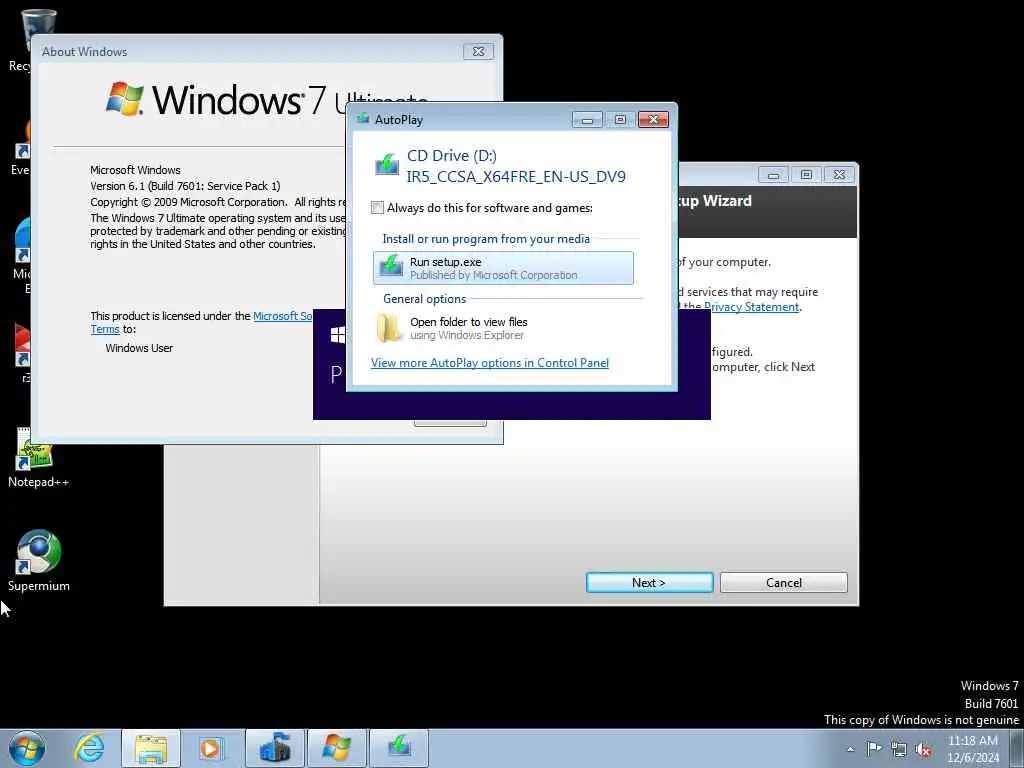Image resolution: width=1024 pixels, height=768 pixels.
Task: Open Microsoft Software License link in About Windows
Action: (283, 316)
